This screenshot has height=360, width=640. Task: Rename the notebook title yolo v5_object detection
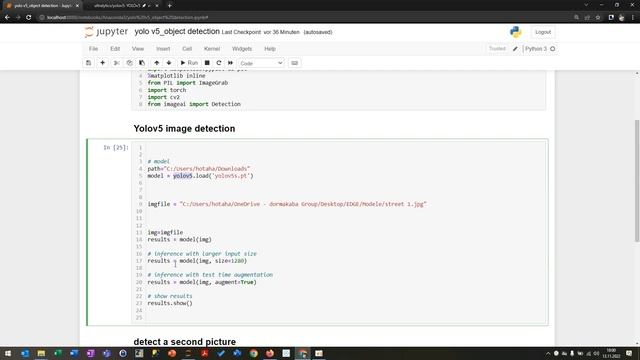pos(177,31)
